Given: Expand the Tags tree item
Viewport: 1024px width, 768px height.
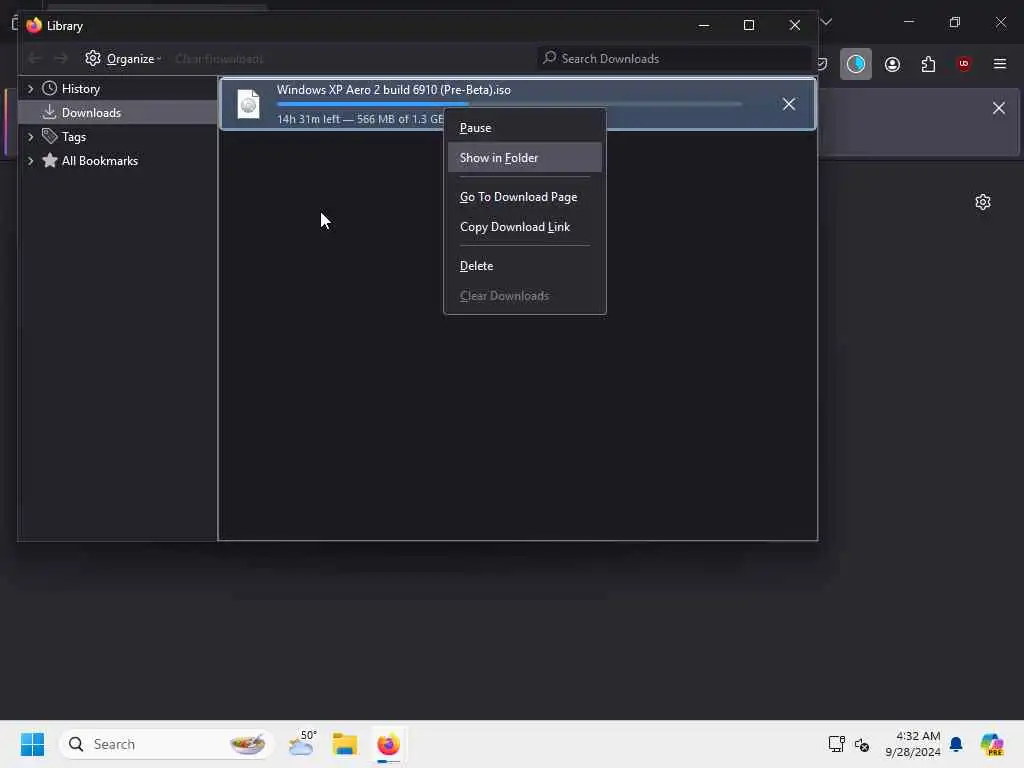Looking at the screenshot, I should 30,136.
